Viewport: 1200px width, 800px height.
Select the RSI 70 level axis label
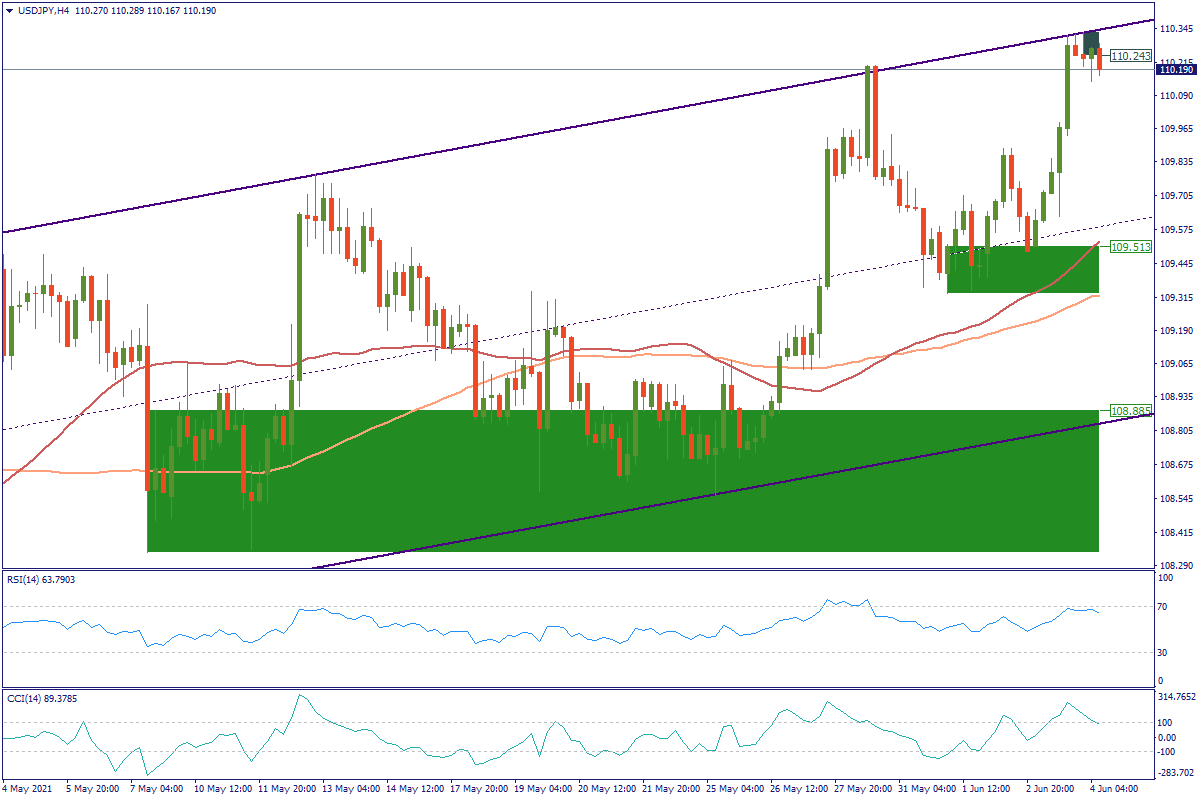pos(1164,607)
